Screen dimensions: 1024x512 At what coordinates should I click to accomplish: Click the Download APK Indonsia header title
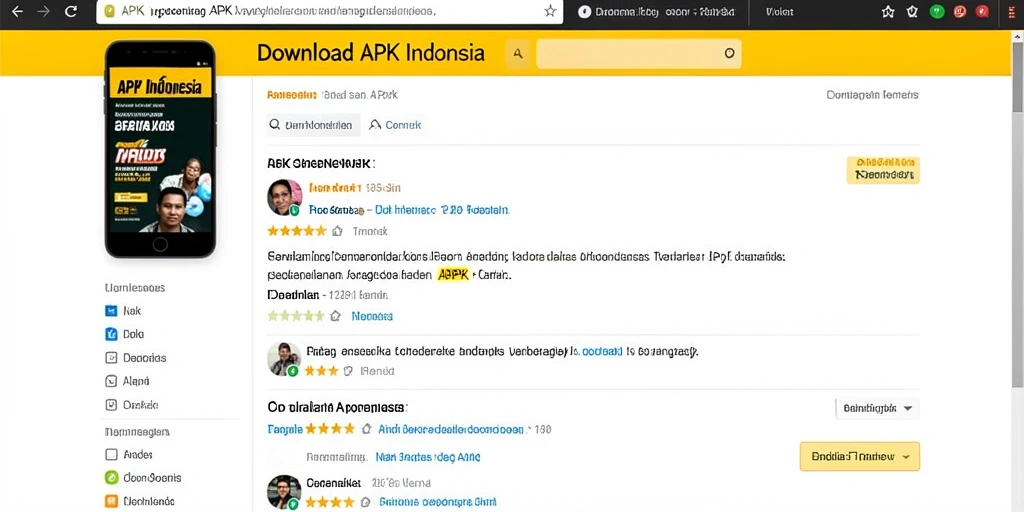coord(371,53)
